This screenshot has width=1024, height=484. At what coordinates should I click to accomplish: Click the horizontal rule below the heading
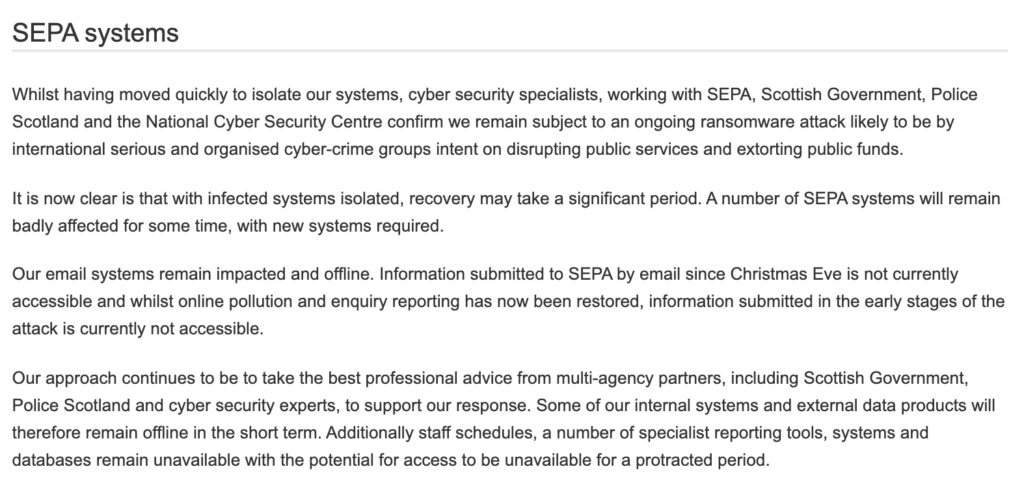coord(509,50)
